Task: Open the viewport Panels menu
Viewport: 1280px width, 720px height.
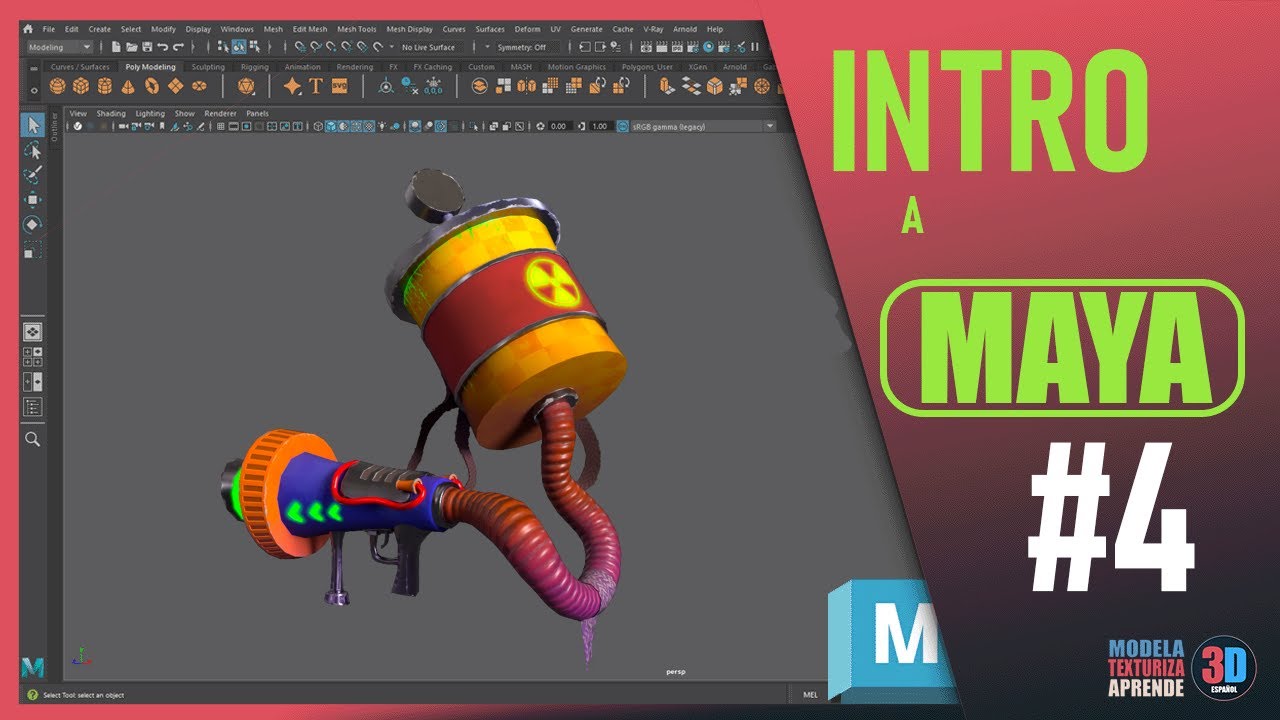Action: 257,114
